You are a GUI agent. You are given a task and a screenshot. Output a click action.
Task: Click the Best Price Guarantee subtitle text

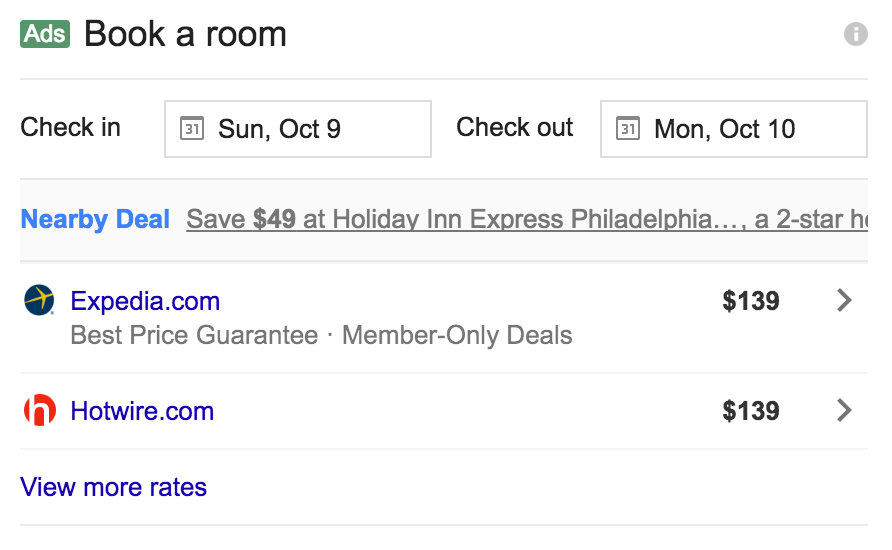tap(194, 335)
